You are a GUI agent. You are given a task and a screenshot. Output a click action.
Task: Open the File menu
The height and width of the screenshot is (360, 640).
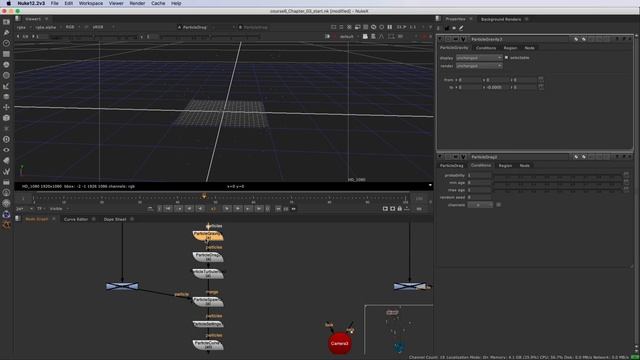(x=54, y=3)
